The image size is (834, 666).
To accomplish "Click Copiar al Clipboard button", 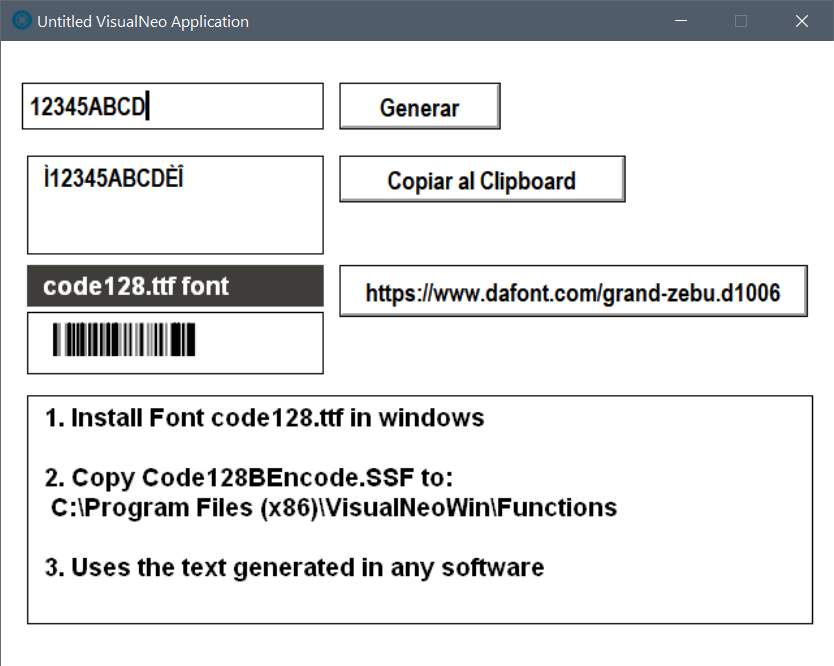I will coord(482,179).
